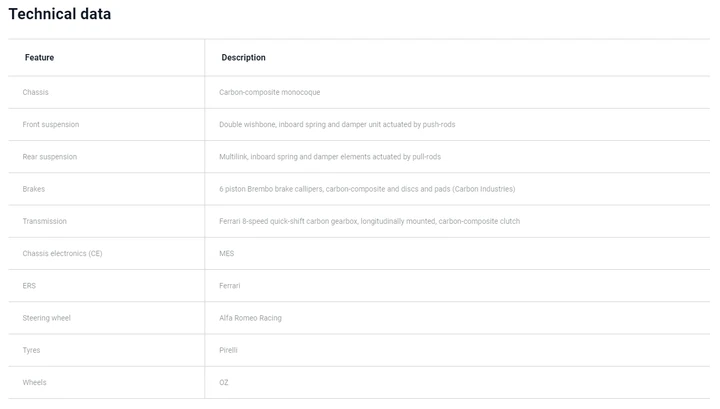
Task: Select the Brakes row label
Action: click(x=34, y=189)
